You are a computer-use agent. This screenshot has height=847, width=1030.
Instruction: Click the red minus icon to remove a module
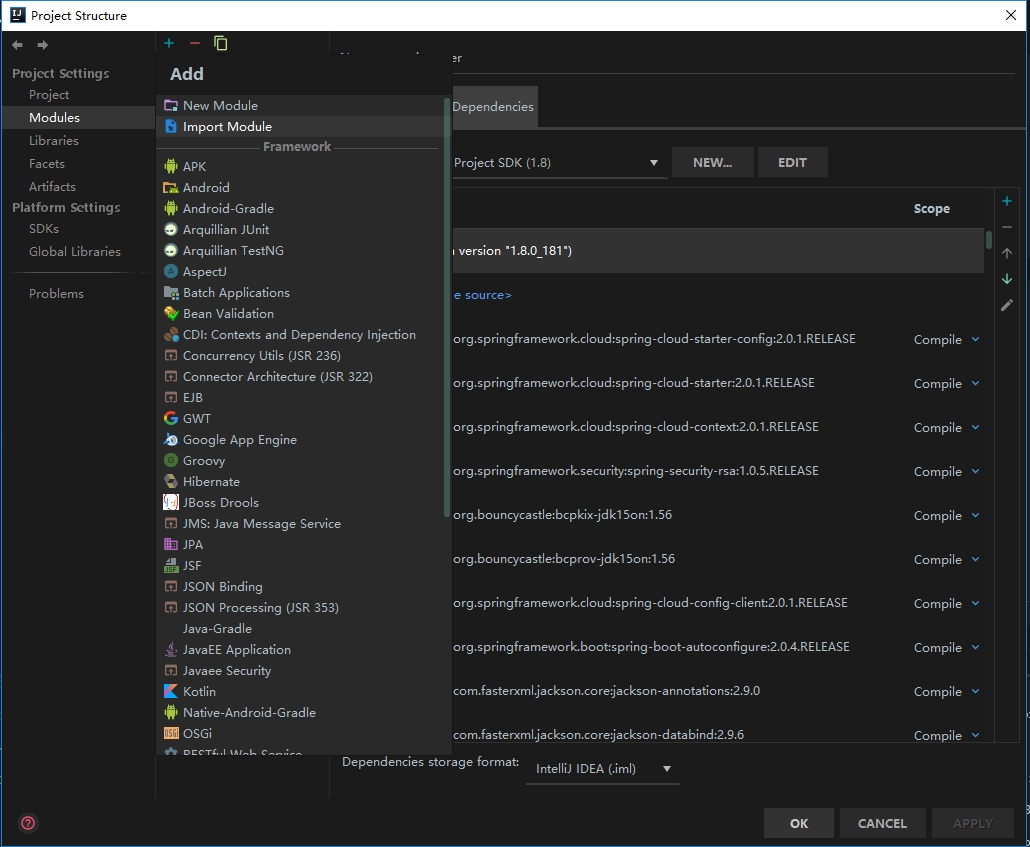click(x=194, y=43)
